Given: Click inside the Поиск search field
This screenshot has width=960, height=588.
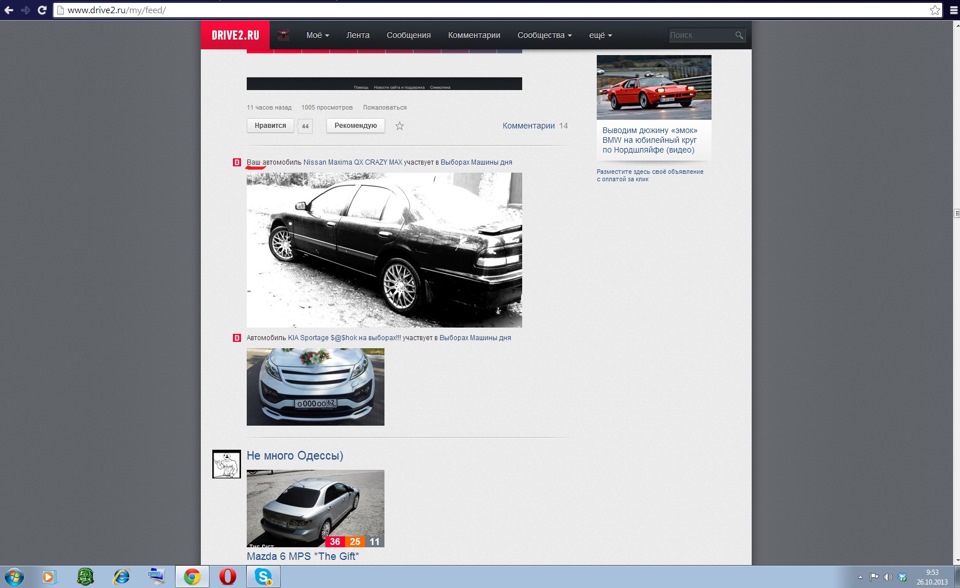Looking at the screenshot, I should [700, 36].
